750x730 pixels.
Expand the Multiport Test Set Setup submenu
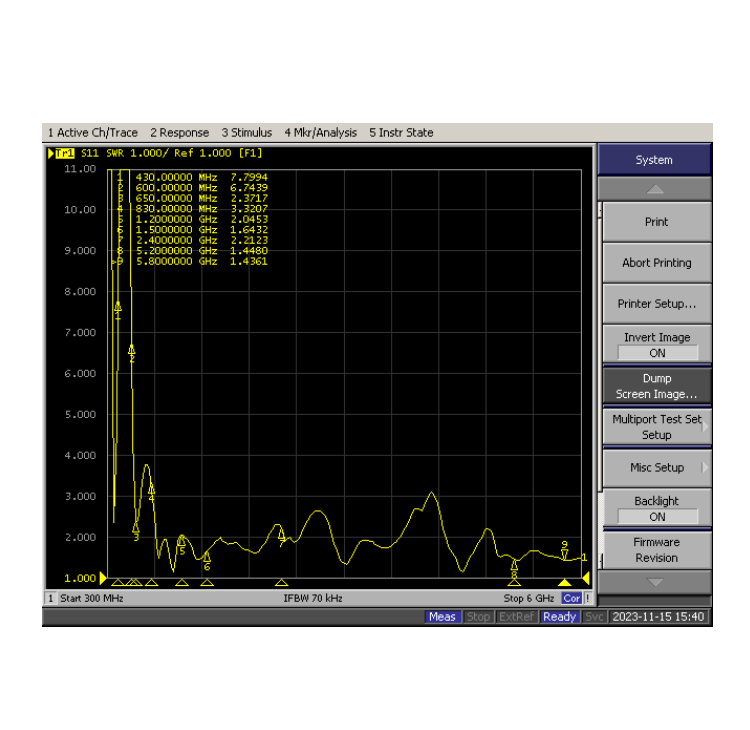click(656, 427)
